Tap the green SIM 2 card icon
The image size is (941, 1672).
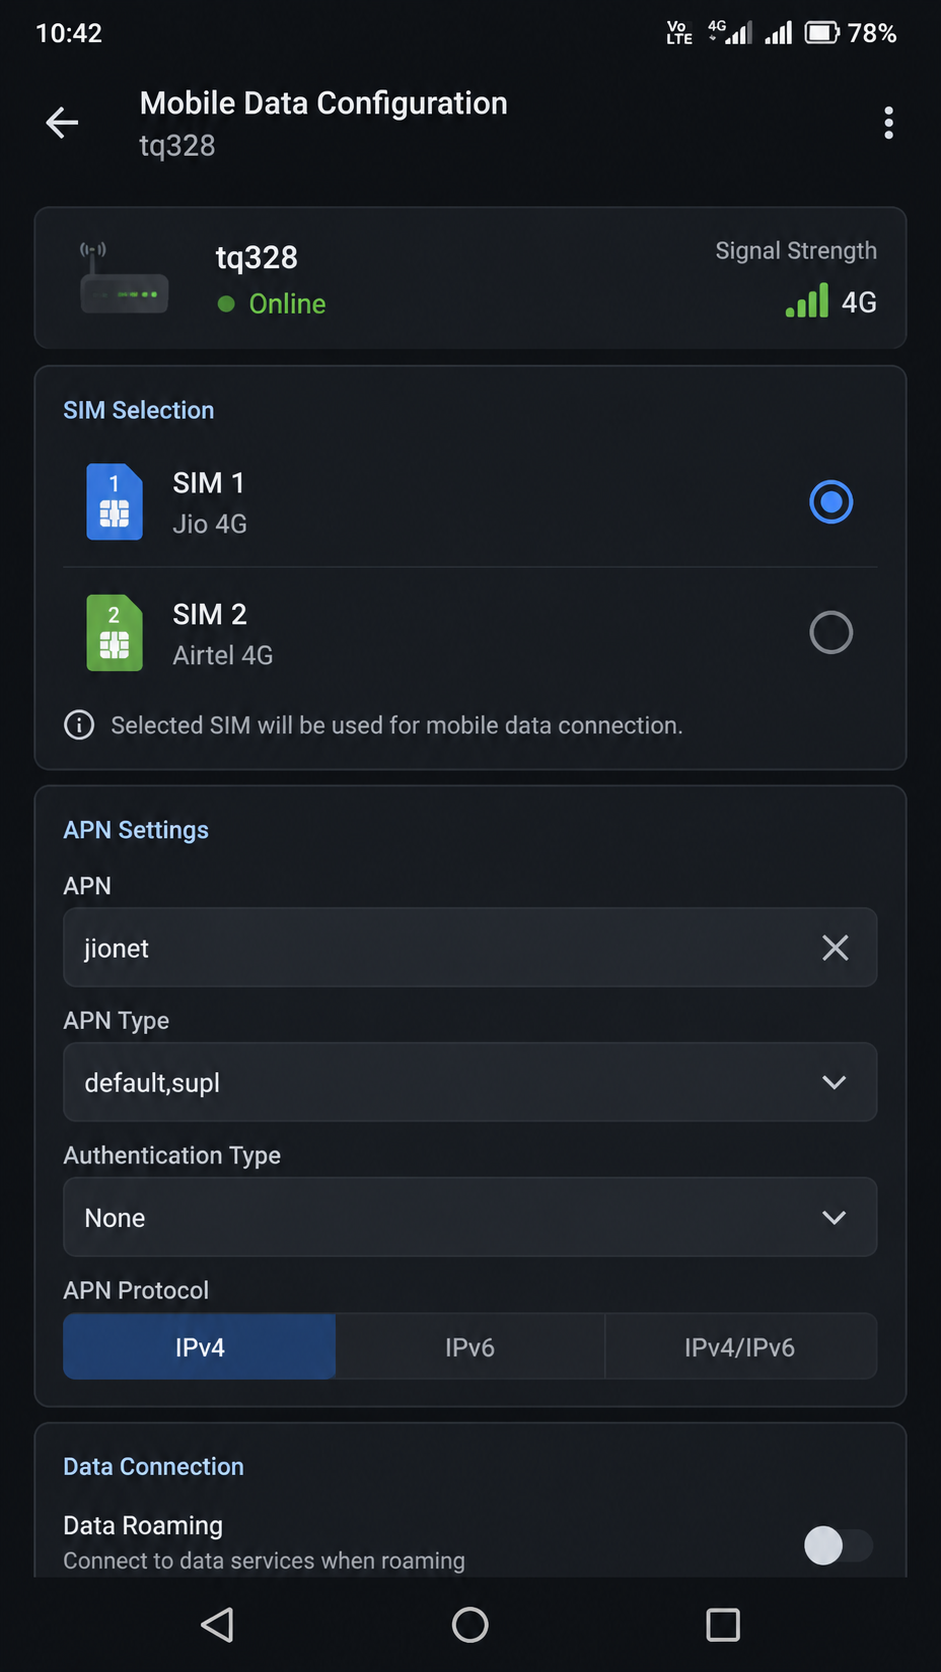[x=114, y=633]
